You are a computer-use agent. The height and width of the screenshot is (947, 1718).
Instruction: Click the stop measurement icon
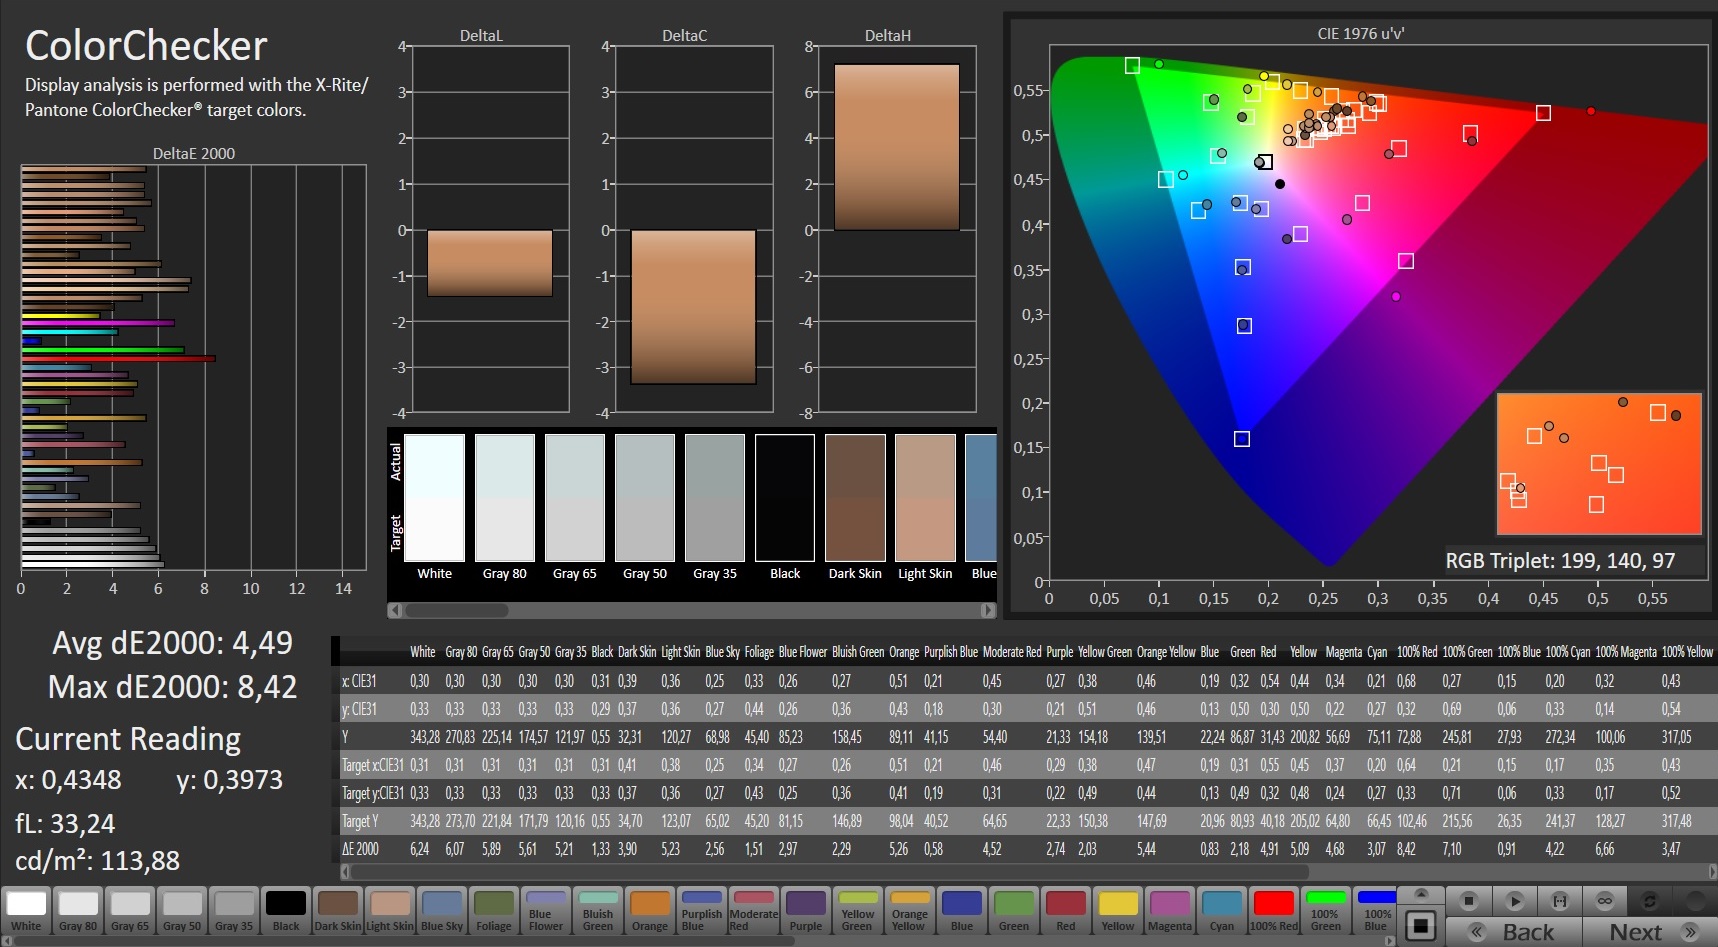pos(1468,901)
